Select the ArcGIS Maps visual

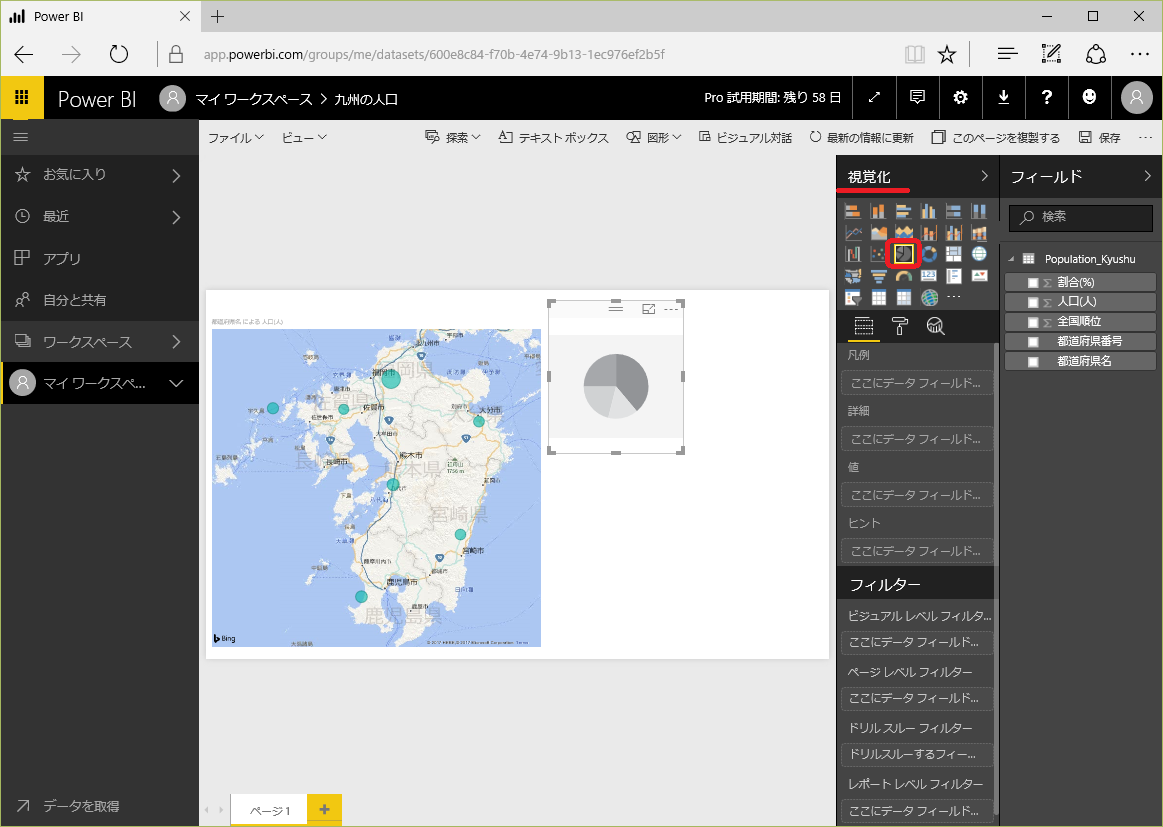[x=929, y=297]
